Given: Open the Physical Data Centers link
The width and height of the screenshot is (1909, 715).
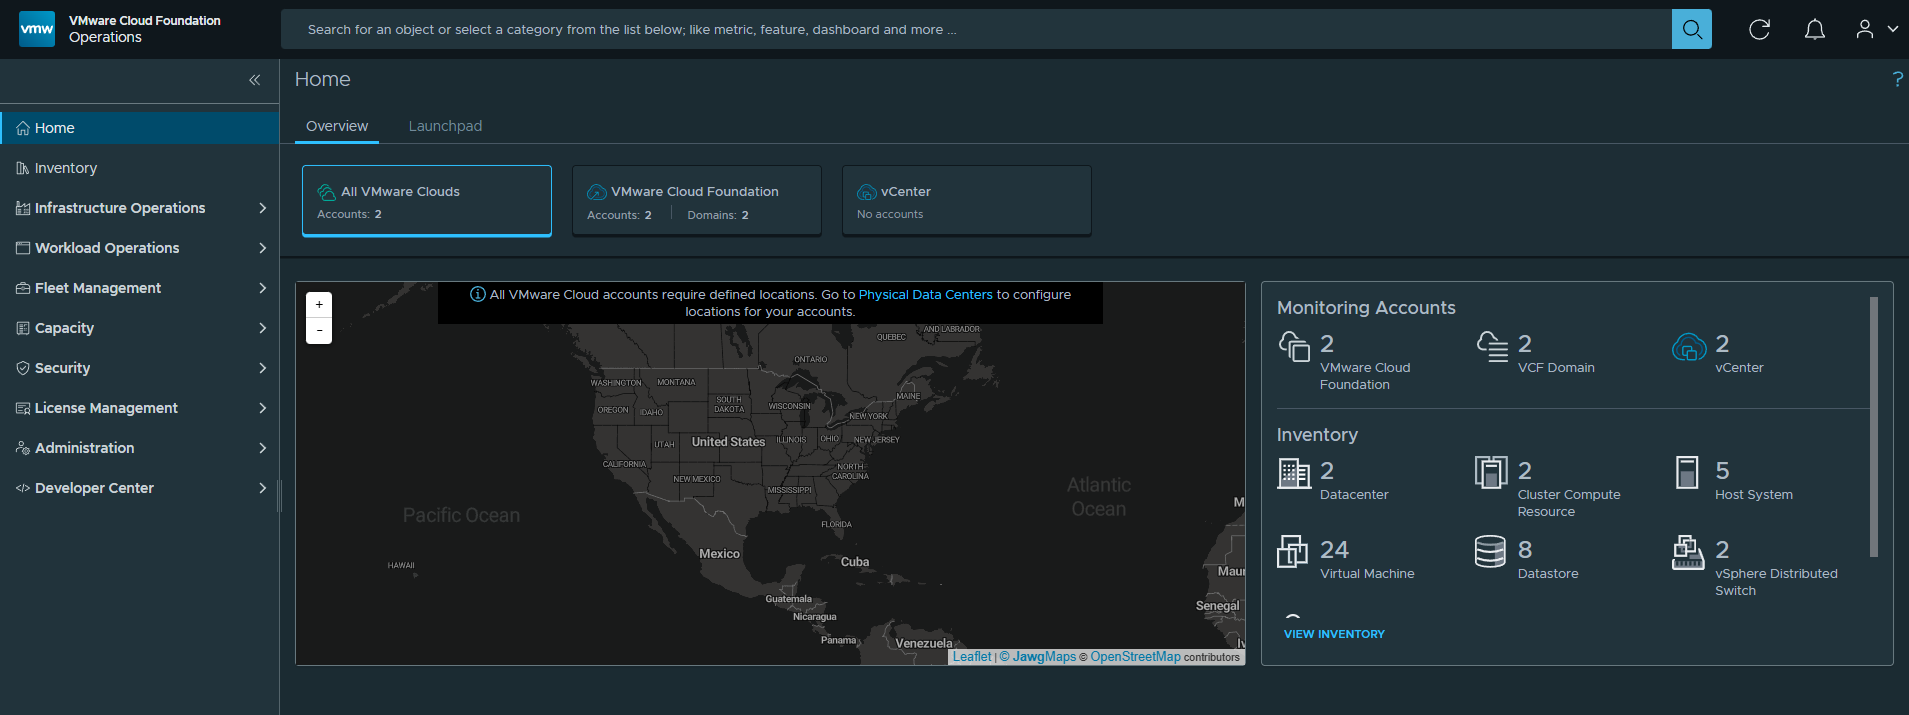Looking at the screenshot, I should point(926,295).
